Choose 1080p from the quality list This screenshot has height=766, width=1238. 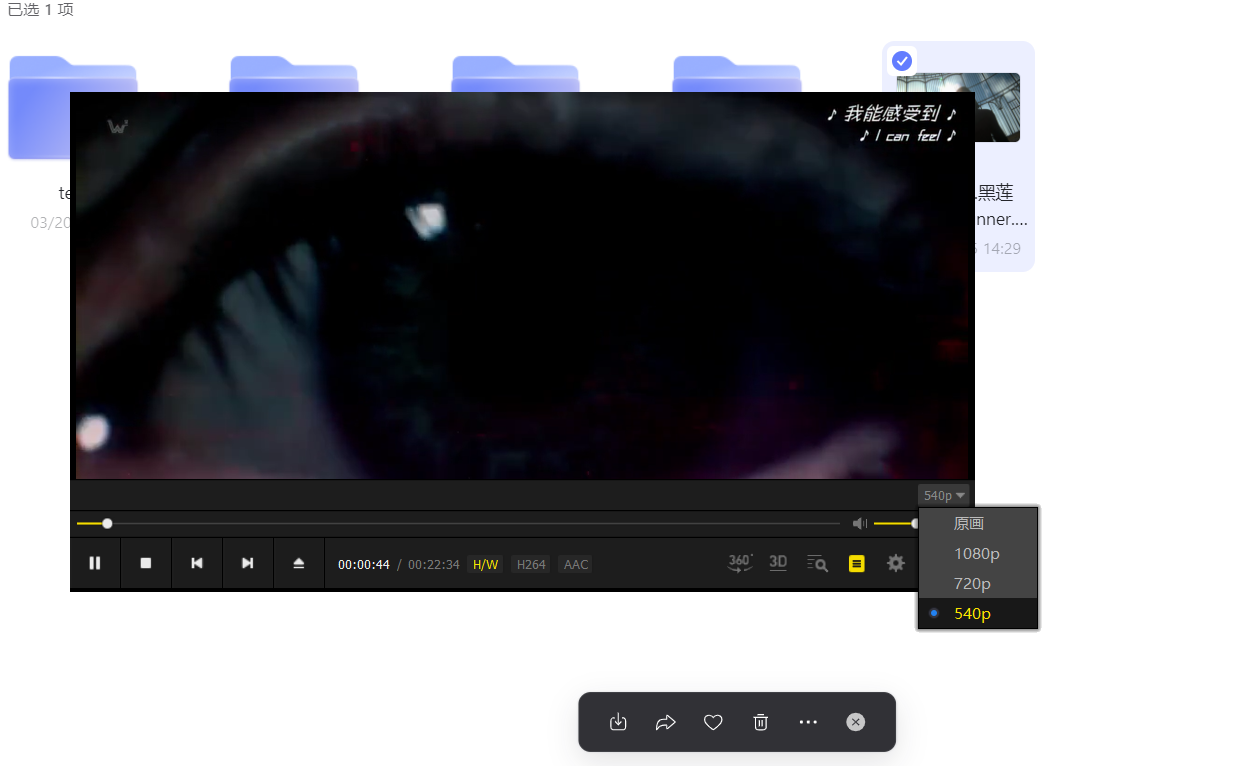(x=978, y=553)
